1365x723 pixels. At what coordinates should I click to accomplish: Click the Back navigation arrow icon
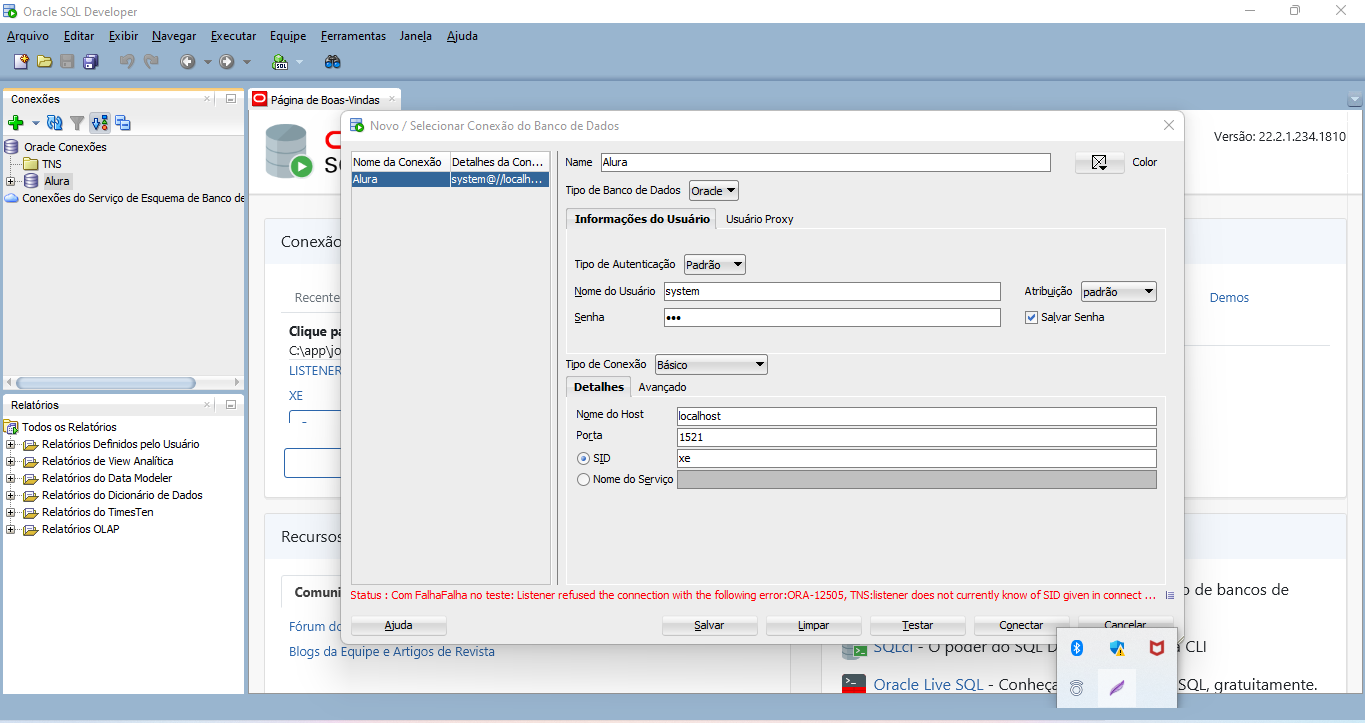187,62
